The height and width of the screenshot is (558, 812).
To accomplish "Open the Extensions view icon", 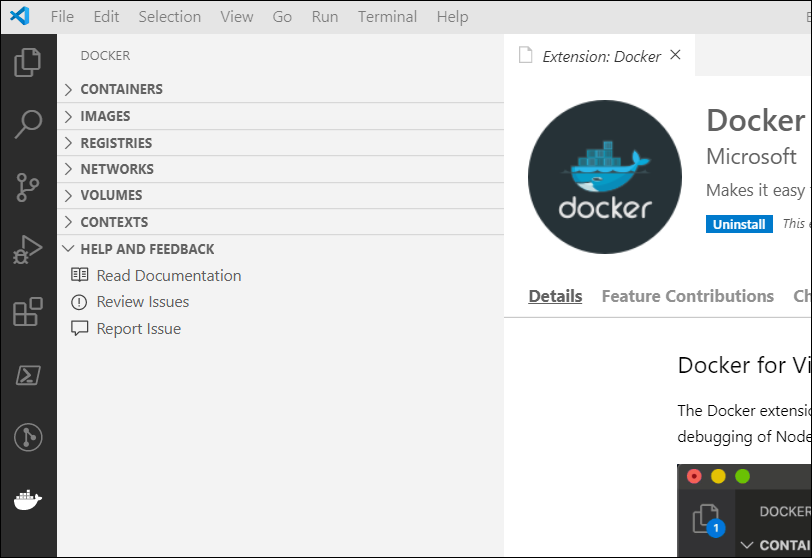I will [x=28, y=312].
